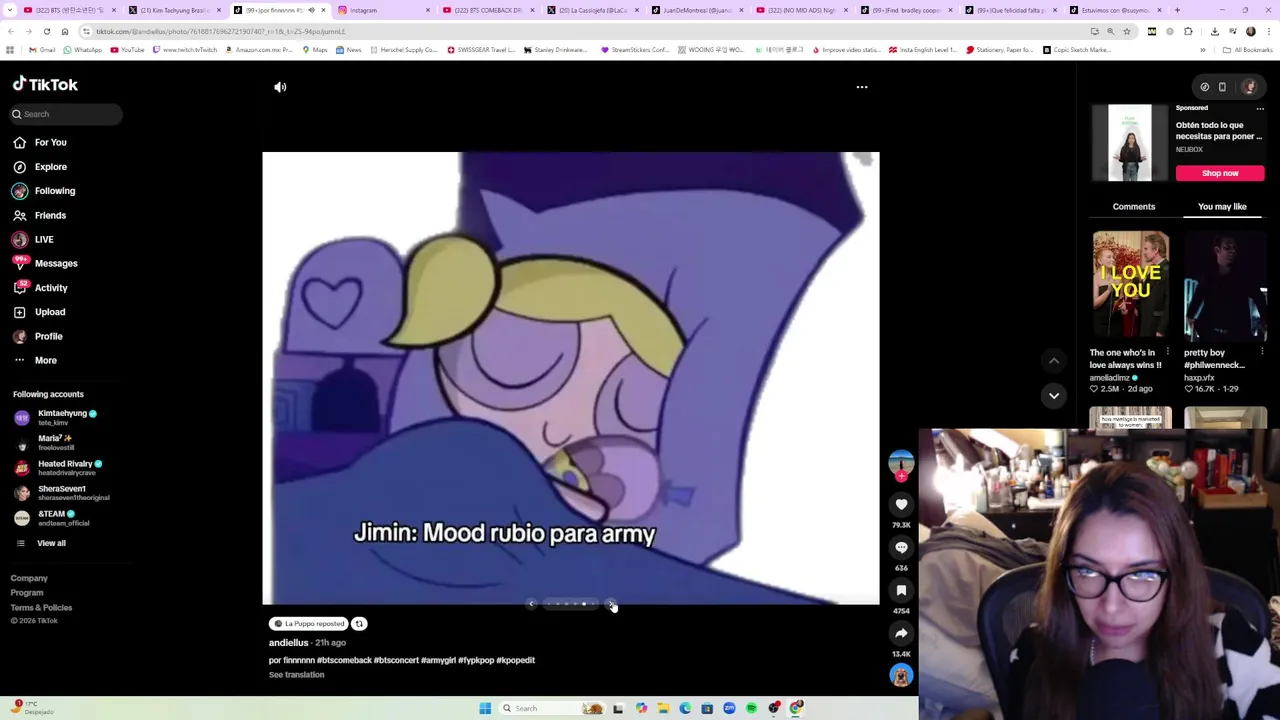
Task: Show the previous photo in the carousel
Action: pos(532,604)
